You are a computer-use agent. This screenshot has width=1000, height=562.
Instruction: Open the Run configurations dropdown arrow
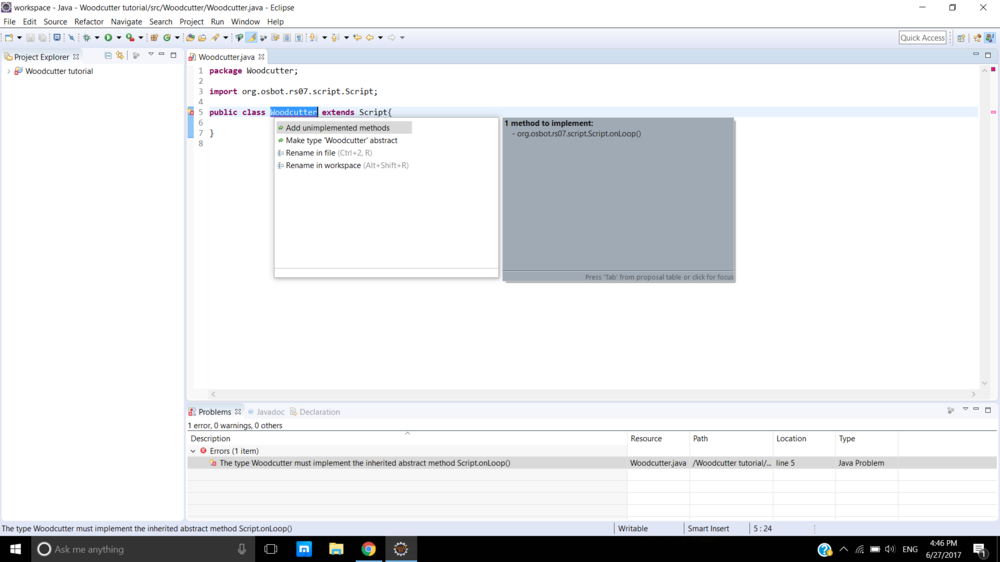click(x=119, y=38)
